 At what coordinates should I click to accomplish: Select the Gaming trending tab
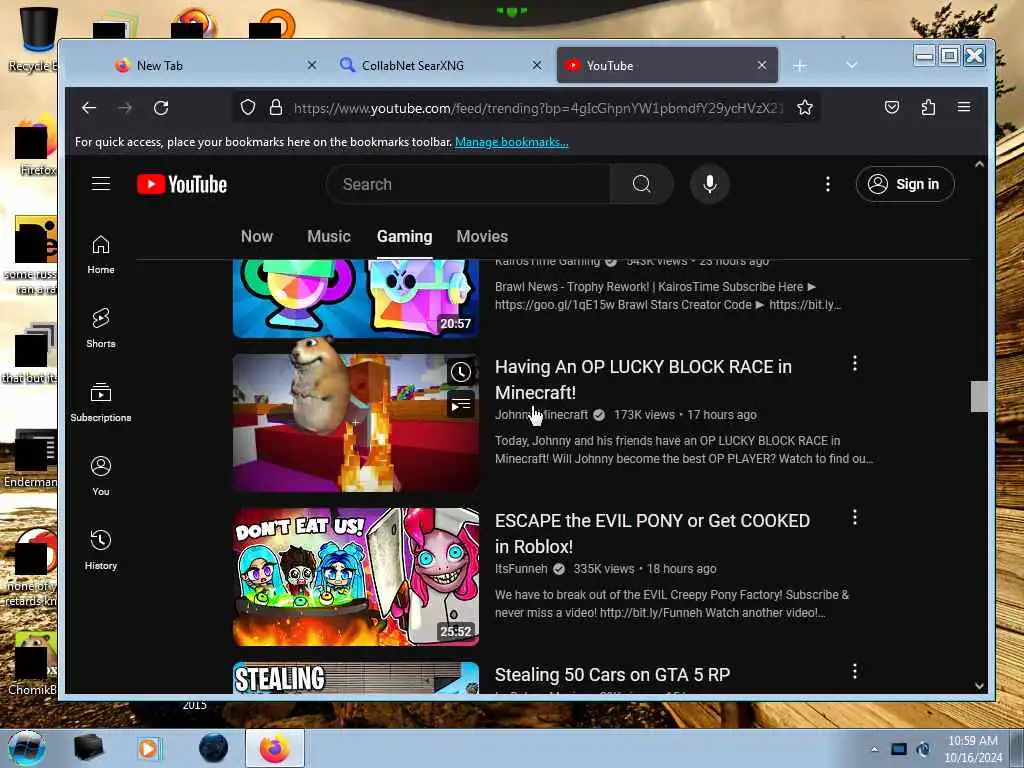pyautogui.click(x=404, y=236)
